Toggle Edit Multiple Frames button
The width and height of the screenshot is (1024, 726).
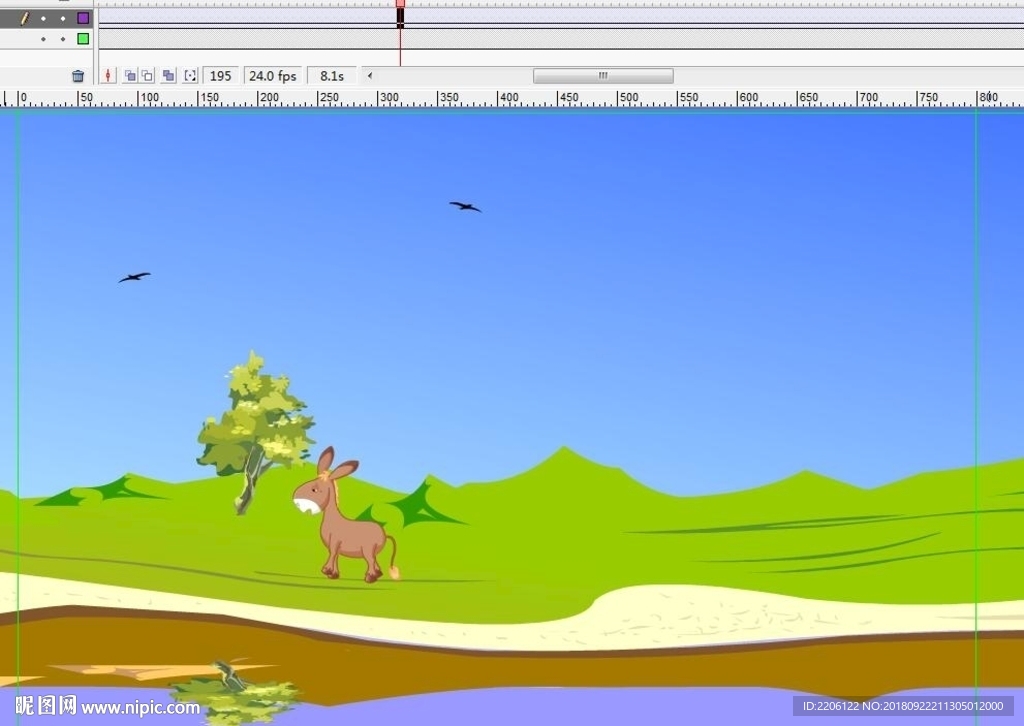(x=168, y=76)
